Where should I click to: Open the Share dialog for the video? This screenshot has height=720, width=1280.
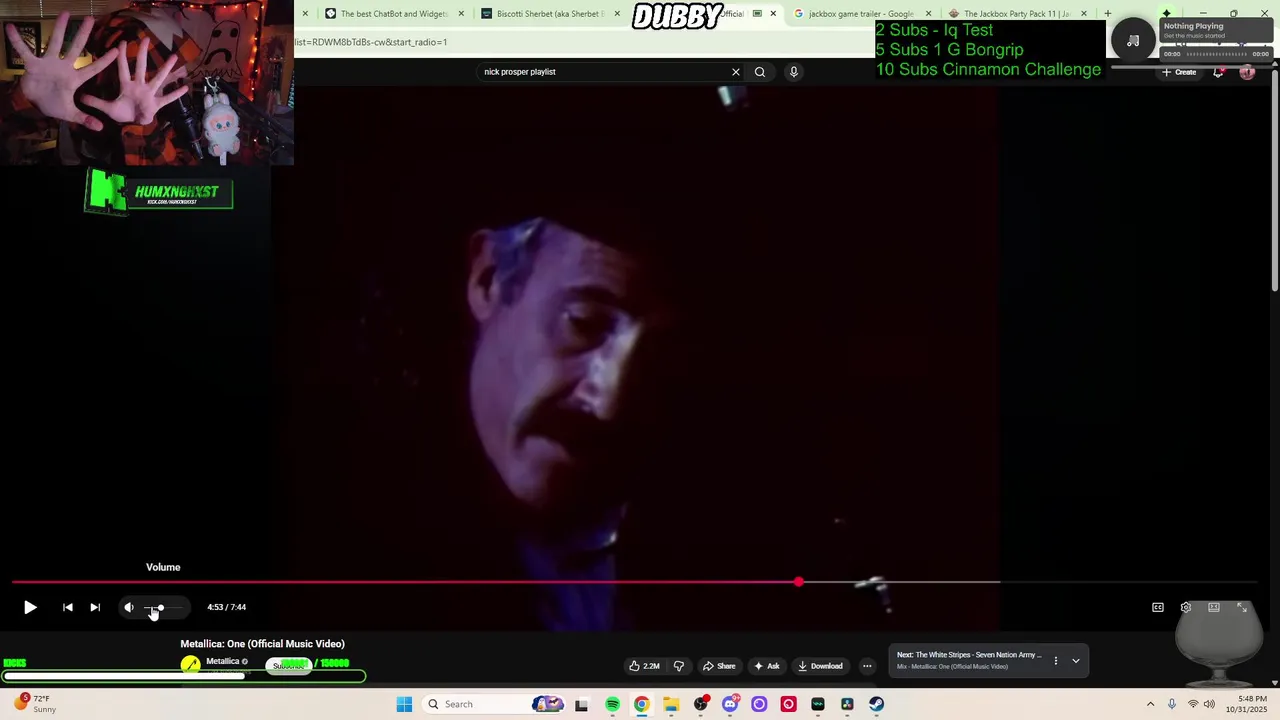click(719, 666)
